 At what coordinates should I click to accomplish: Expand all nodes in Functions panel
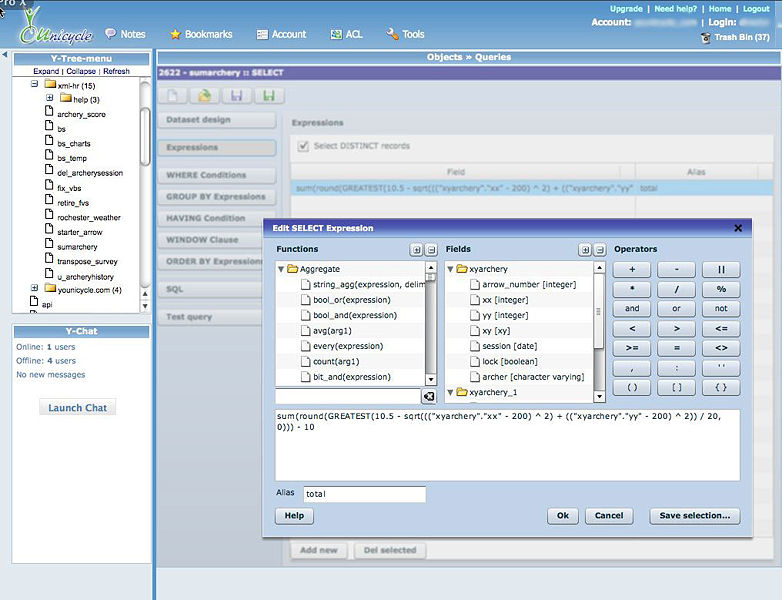point(416,249)
